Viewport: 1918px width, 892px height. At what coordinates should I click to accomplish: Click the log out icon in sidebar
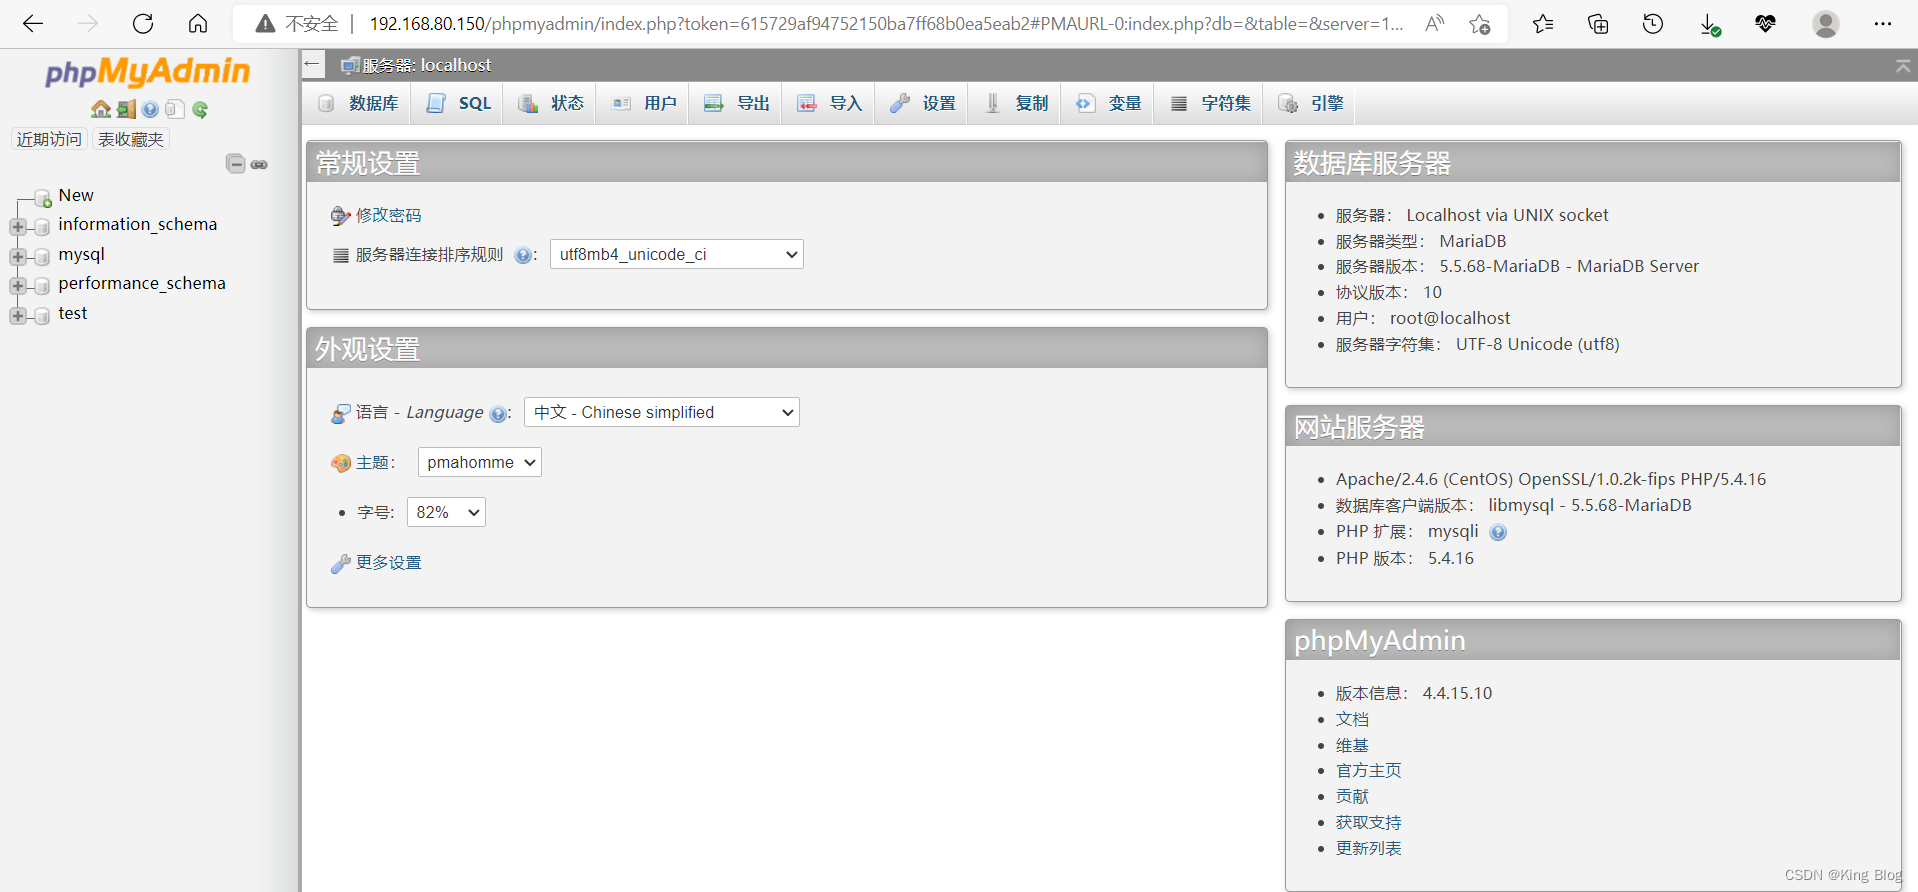tap(126, 109)
